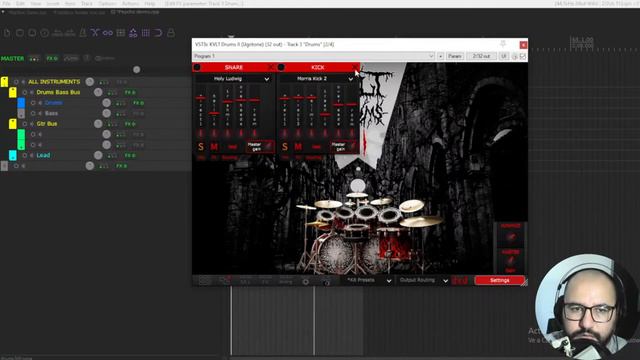Screen dimensions: 640x360
Task: Click the red Settings button in plugin
Action: coord(500,280)
